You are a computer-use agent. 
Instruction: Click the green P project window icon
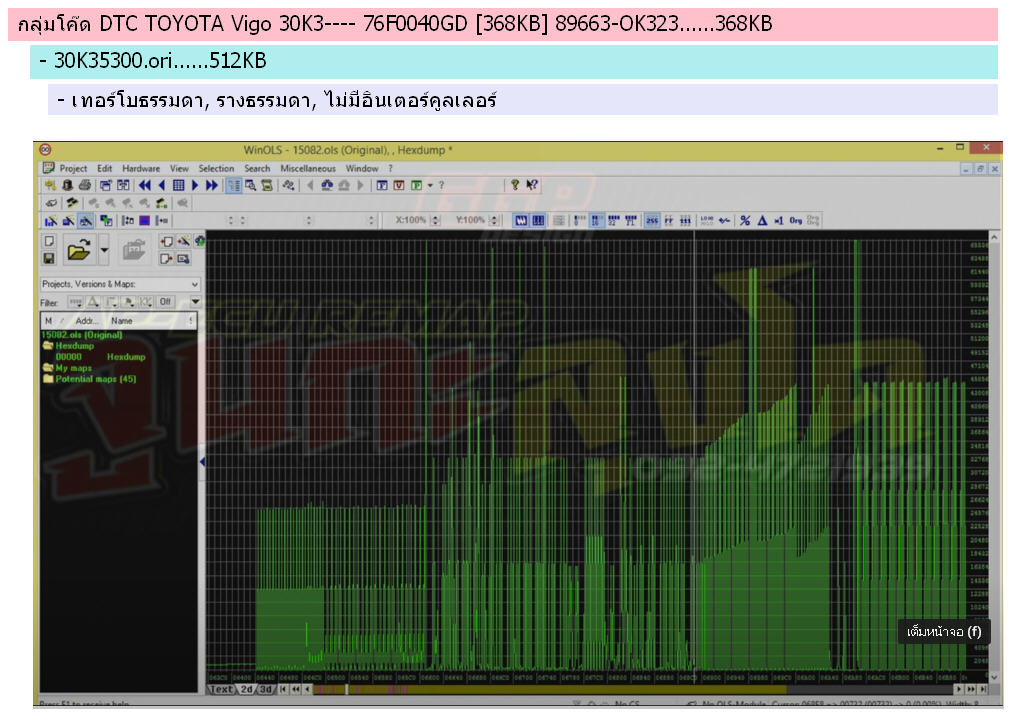tap(416, 185)
